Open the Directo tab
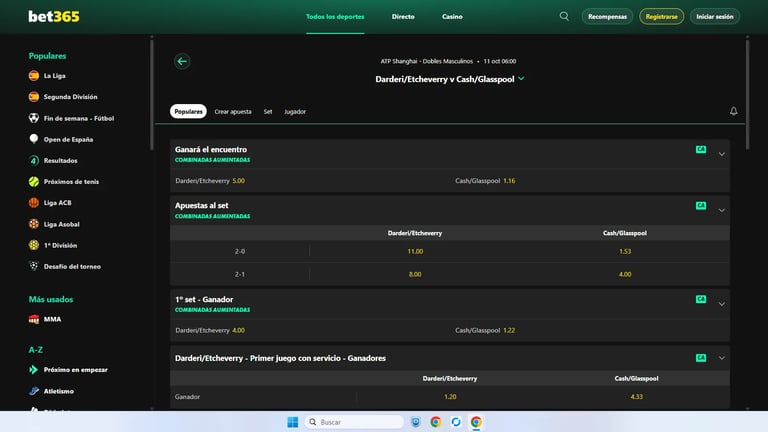 tap(403, 17)
